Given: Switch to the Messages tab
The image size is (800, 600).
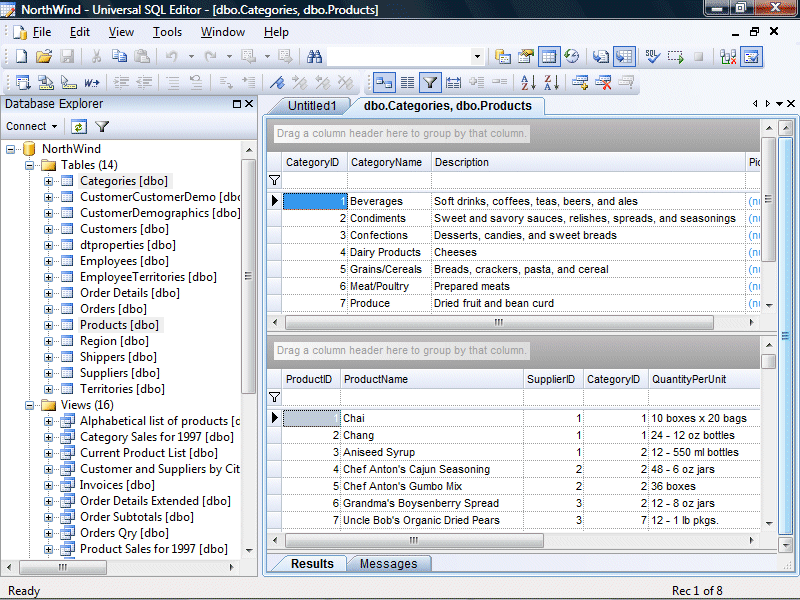Looking at the screenshot, I should click(x=388, y=563).
